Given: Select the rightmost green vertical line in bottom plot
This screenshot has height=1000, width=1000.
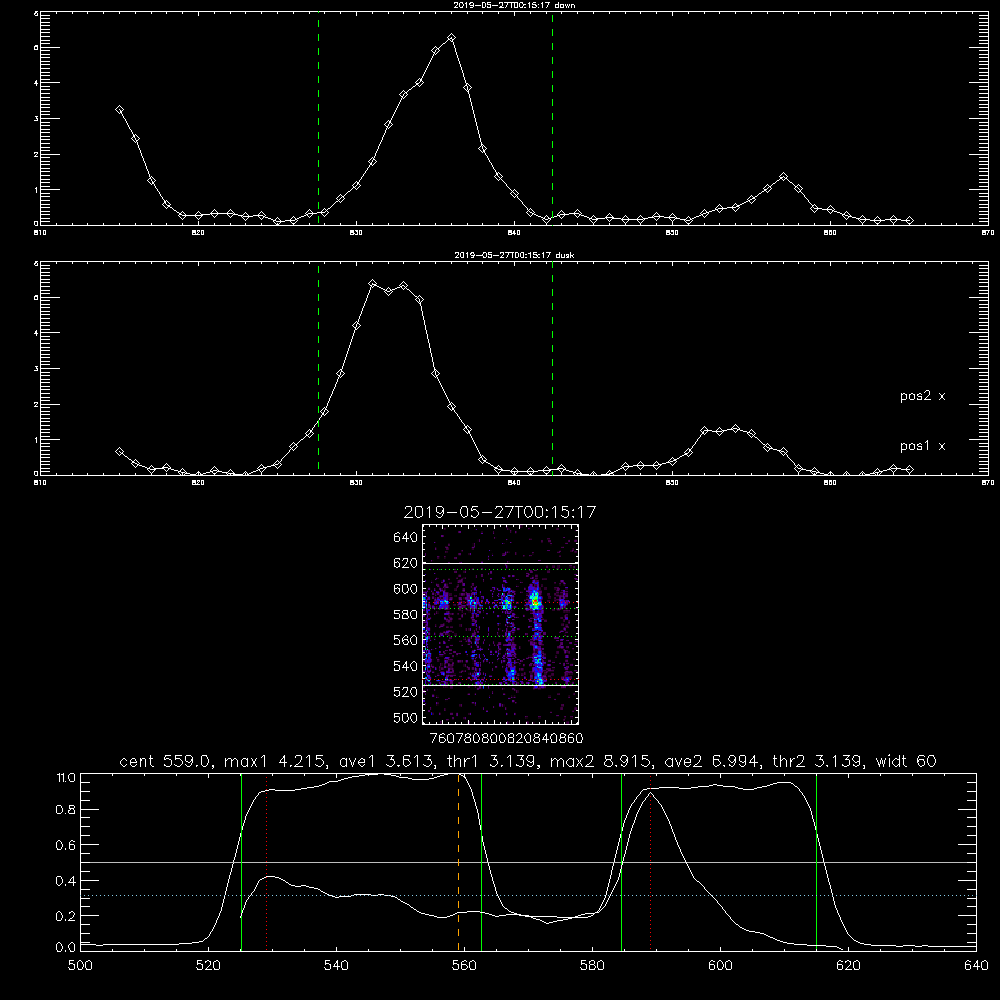Looking at the screenshot, I should click(816, 862).
